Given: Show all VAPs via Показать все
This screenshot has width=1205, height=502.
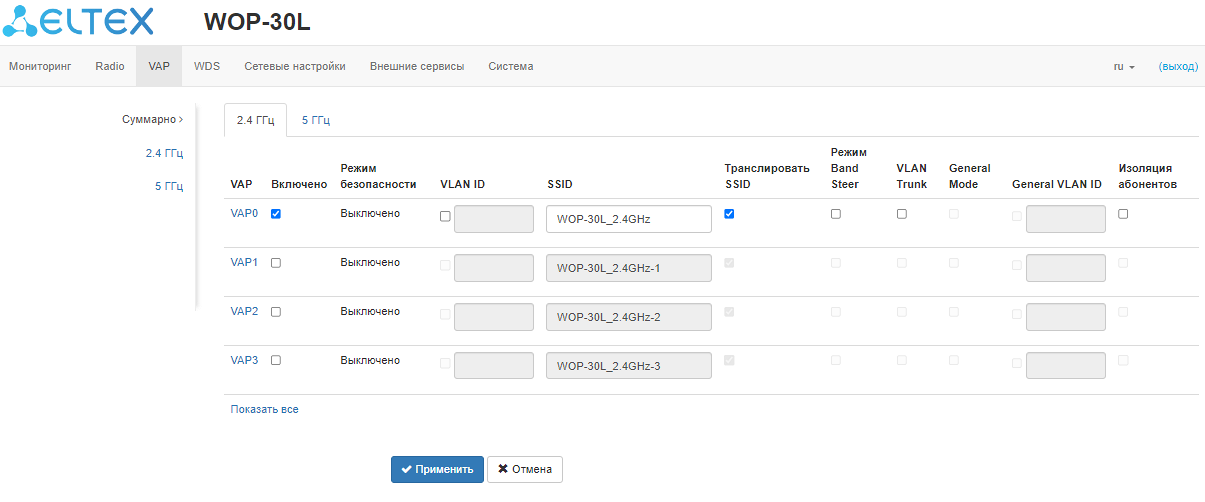Looking at the screenshot, I should 264,409.
